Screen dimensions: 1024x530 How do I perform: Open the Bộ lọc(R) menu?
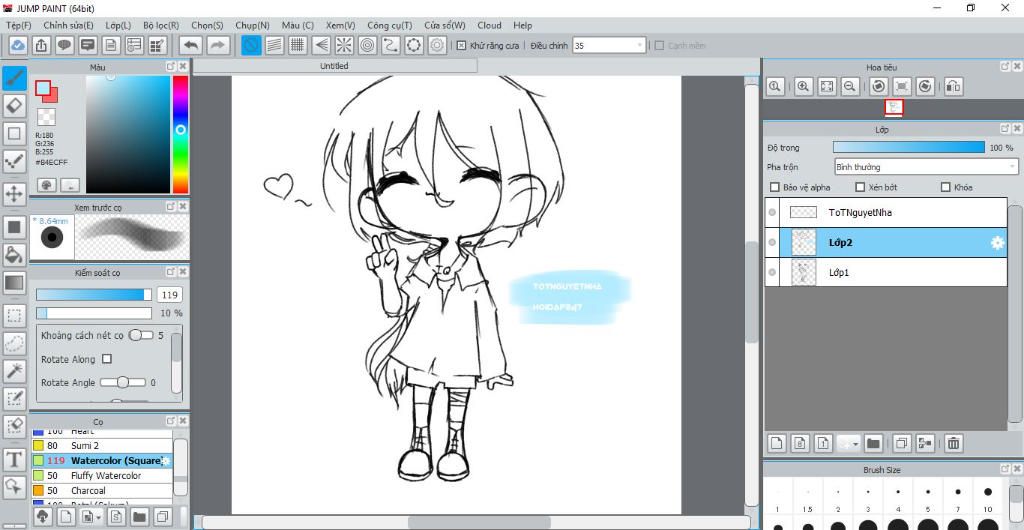click(161, 25)
